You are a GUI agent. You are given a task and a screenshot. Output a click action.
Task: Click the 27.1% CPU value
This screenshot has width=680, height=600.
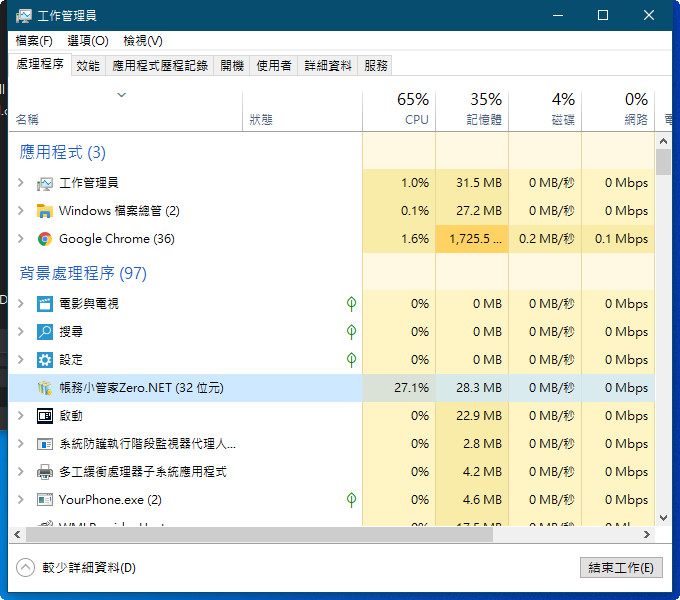[x=411, y=388]
